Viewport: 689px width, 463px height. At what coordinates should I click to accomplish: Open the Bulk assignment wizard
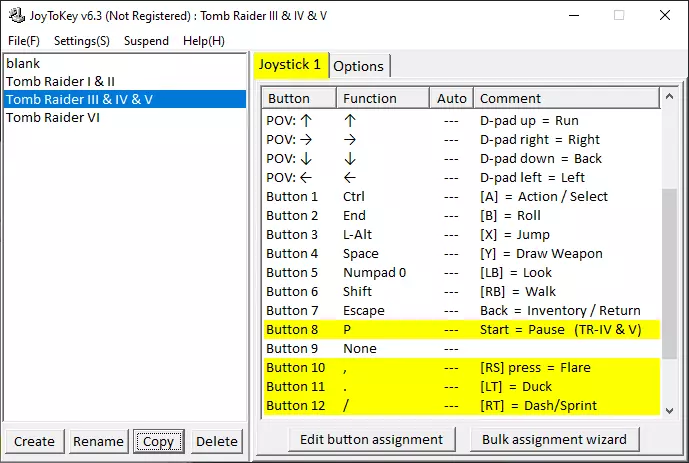(x=555, y=439)
